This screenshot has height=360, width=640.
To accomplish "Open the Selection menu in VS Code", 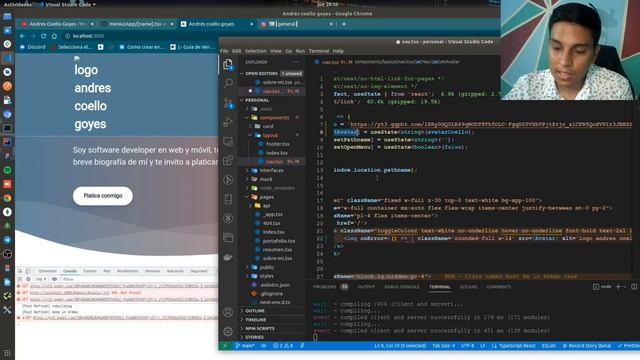I will pos(256,51).
